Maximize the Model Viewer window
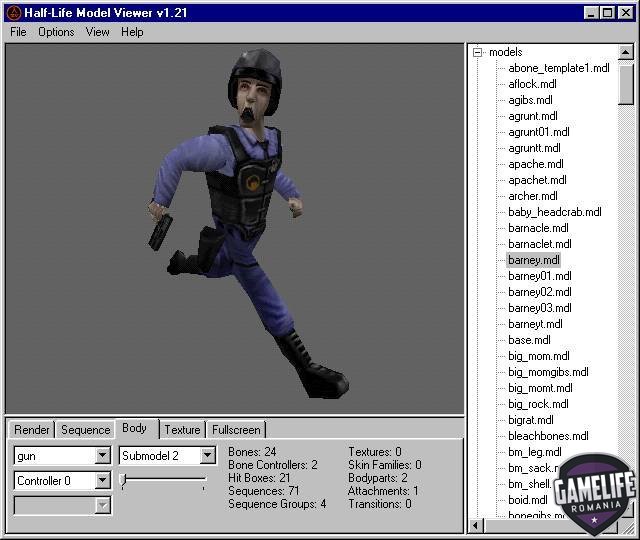The height and width of the screenshot is (540, 640). click(x=607, y=13)
